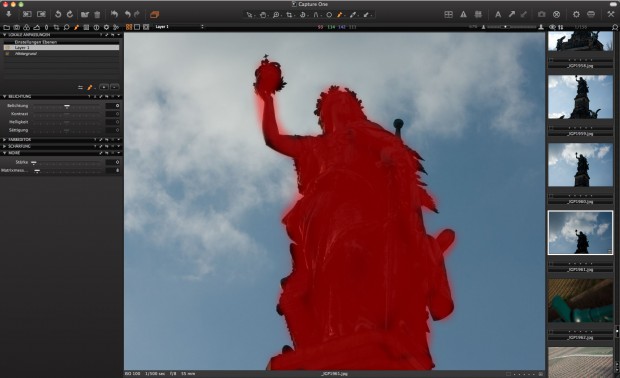Open the Exposure tool tab
Viewport: 620px width, 378px height.
[x=36, y=27]
